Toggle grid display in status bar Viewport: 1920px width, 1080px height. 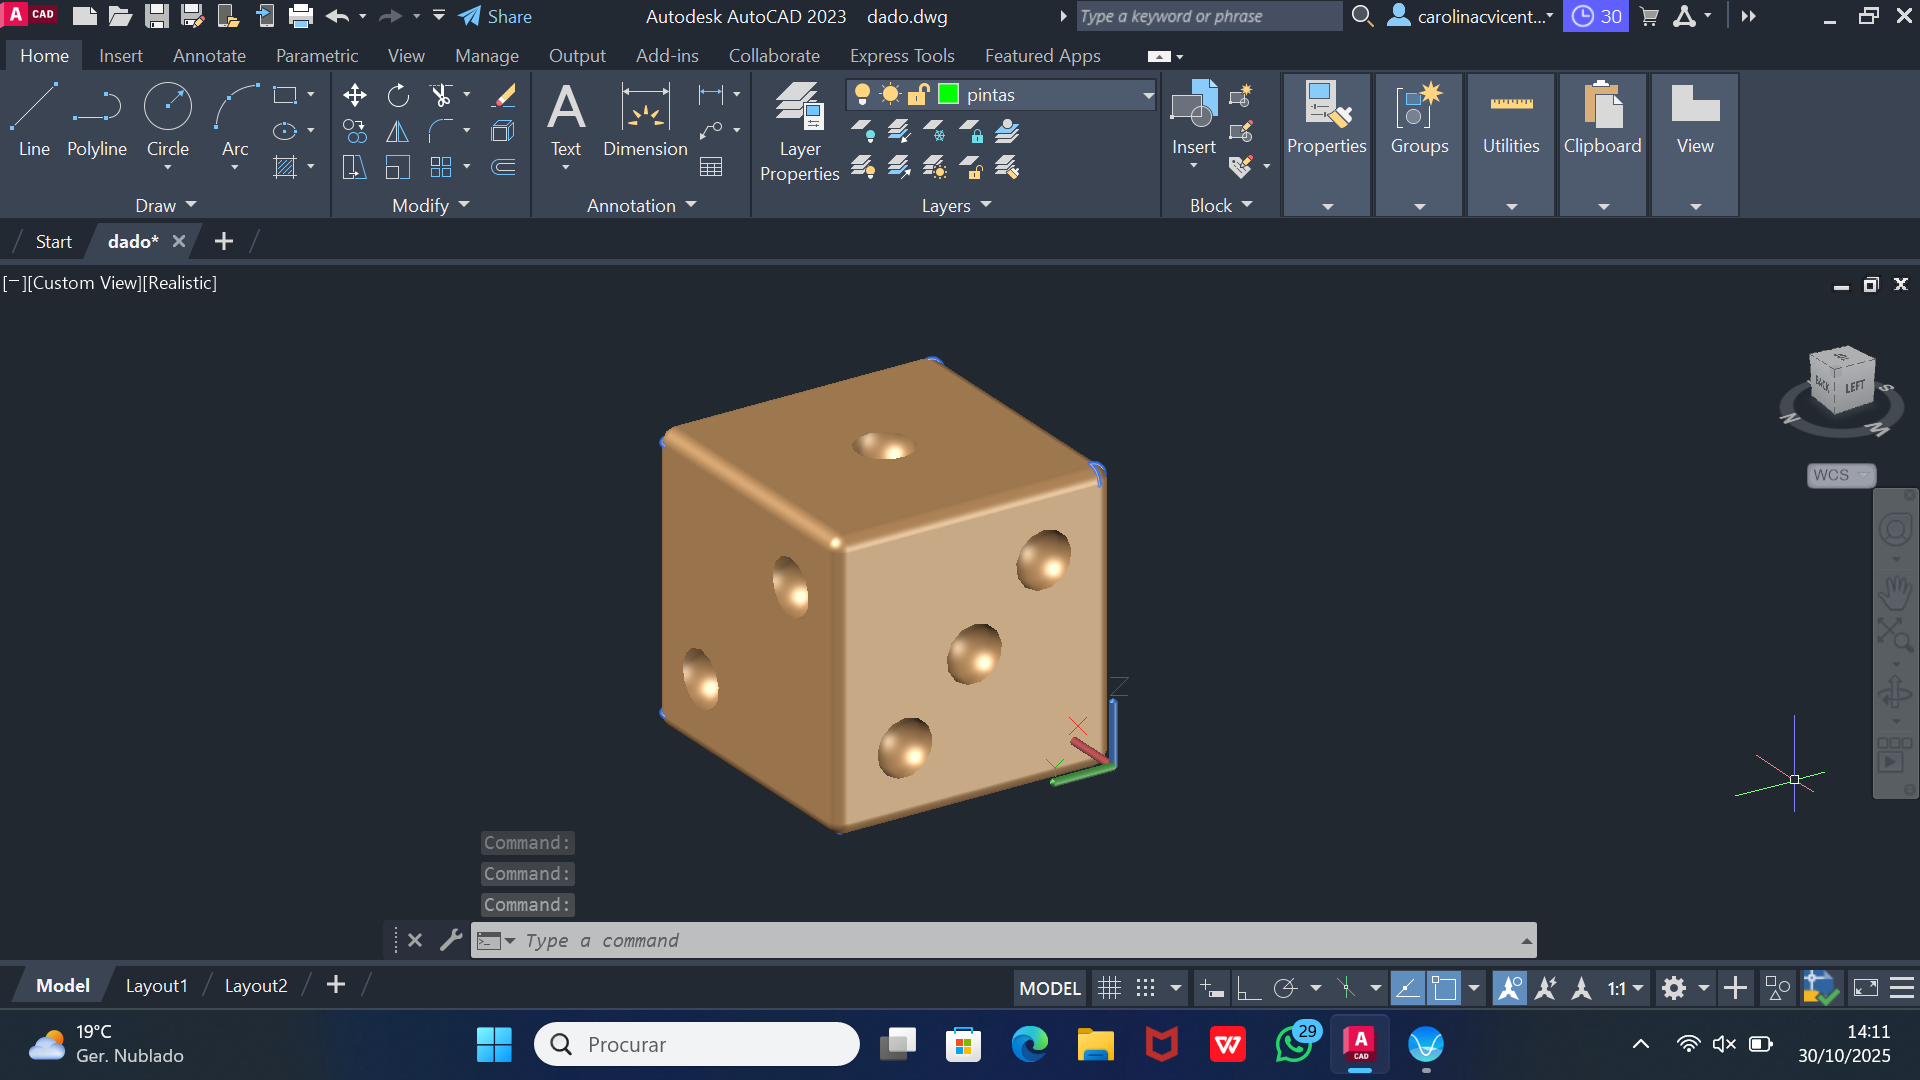1109,989
